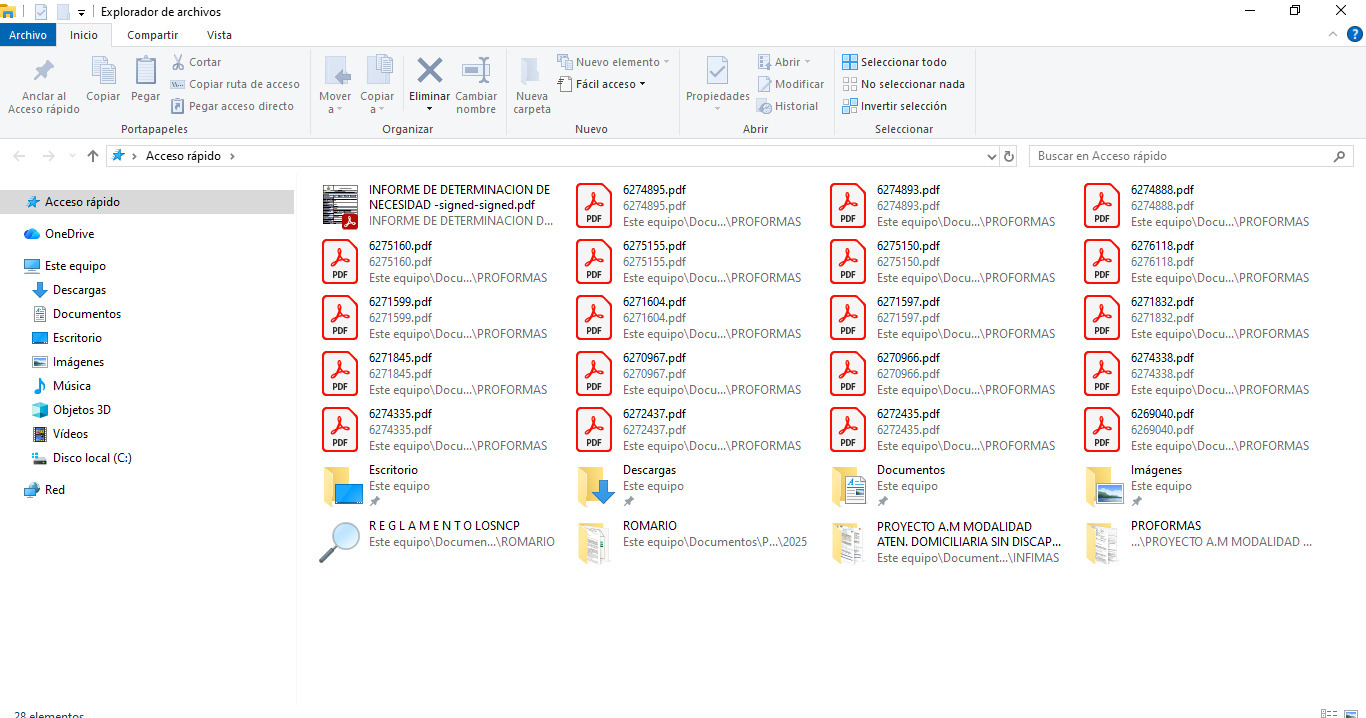Click the Anclar al Acceso rápido pin icon
This screenshot has height=718, width=1366.
coord(44,72)
